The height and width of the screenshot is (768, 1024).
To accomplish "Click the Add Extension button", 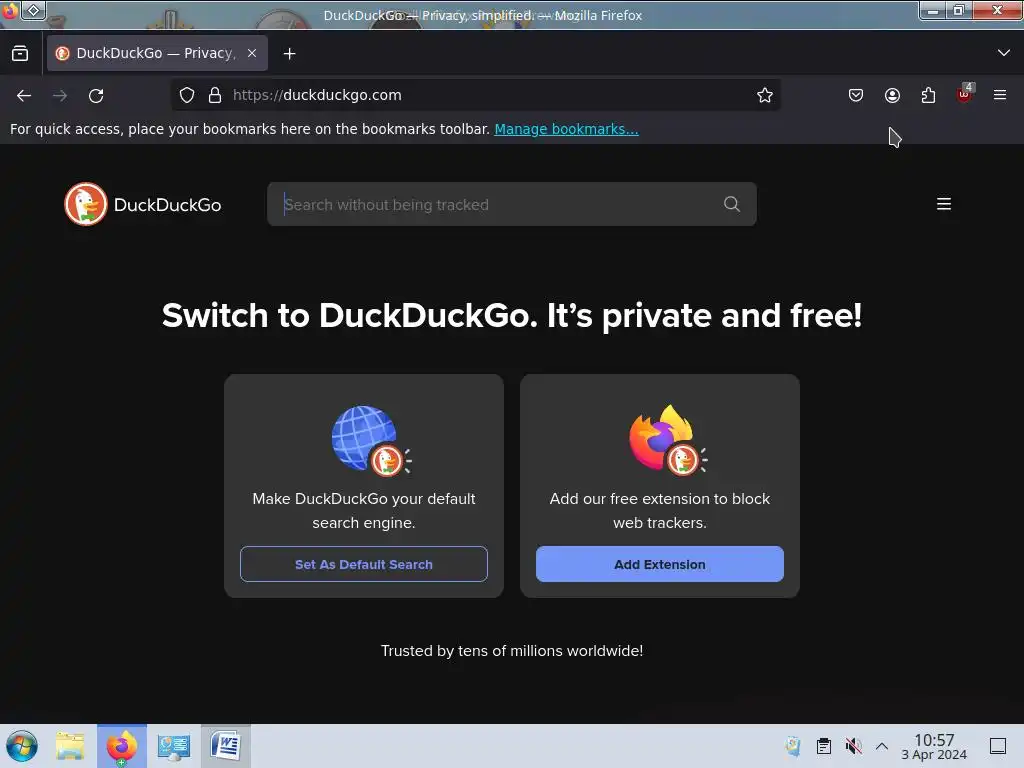I will [660, 564].
